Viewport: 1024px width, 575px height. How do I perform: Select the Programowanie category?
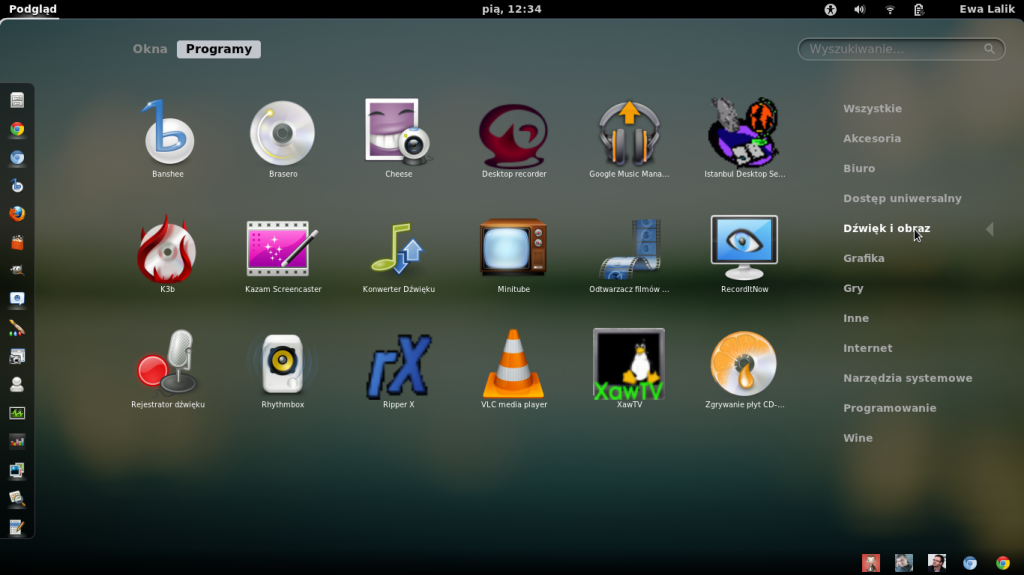889,408
